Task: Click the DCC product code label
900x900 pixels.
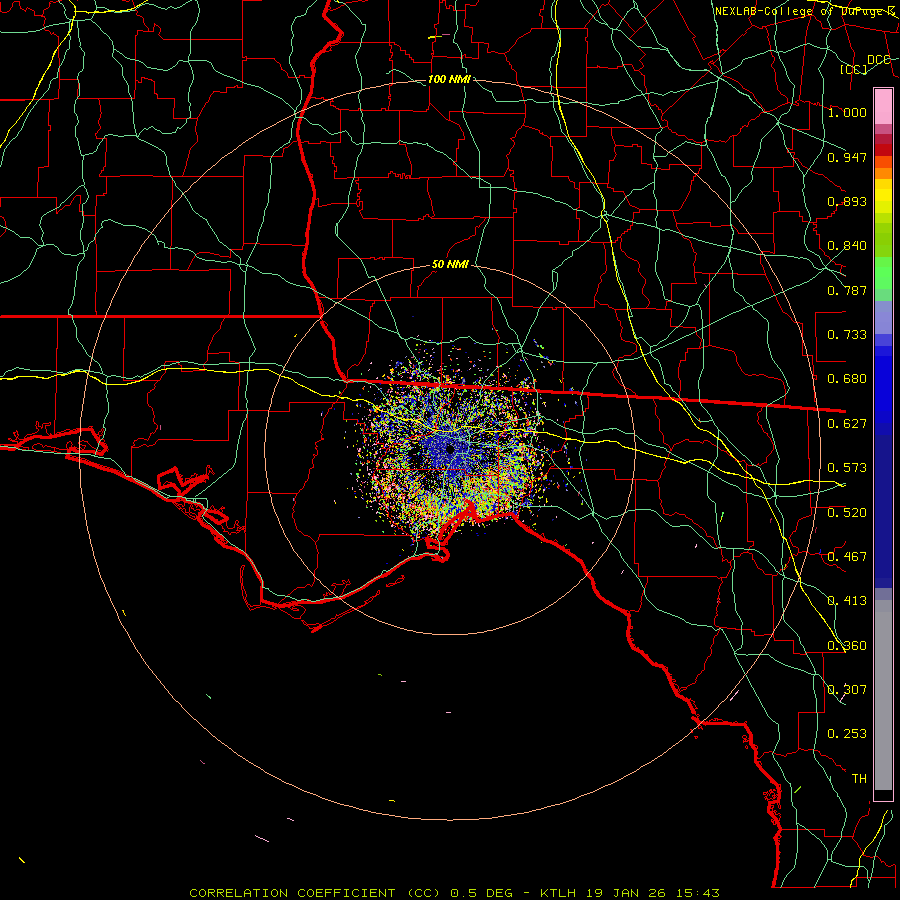Action: point(879,60)
